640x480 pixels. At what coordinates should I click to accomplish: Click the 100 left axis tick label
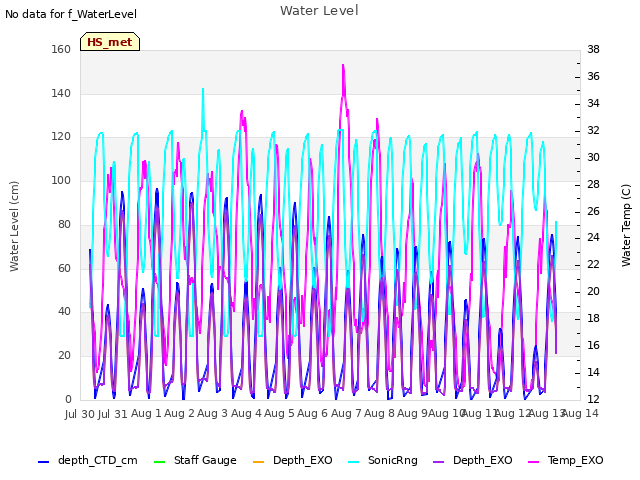click(61, 180)
